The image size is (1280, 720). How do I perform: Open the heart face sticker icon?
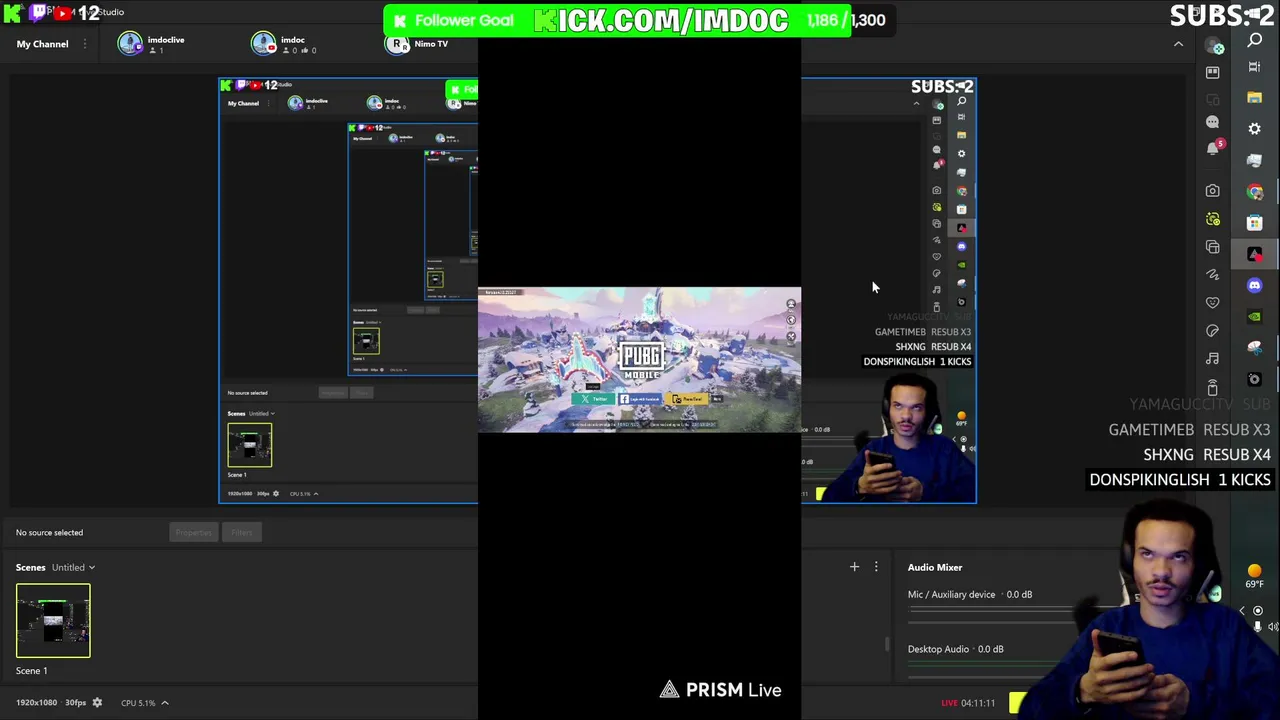click(x=1213, y=302)
